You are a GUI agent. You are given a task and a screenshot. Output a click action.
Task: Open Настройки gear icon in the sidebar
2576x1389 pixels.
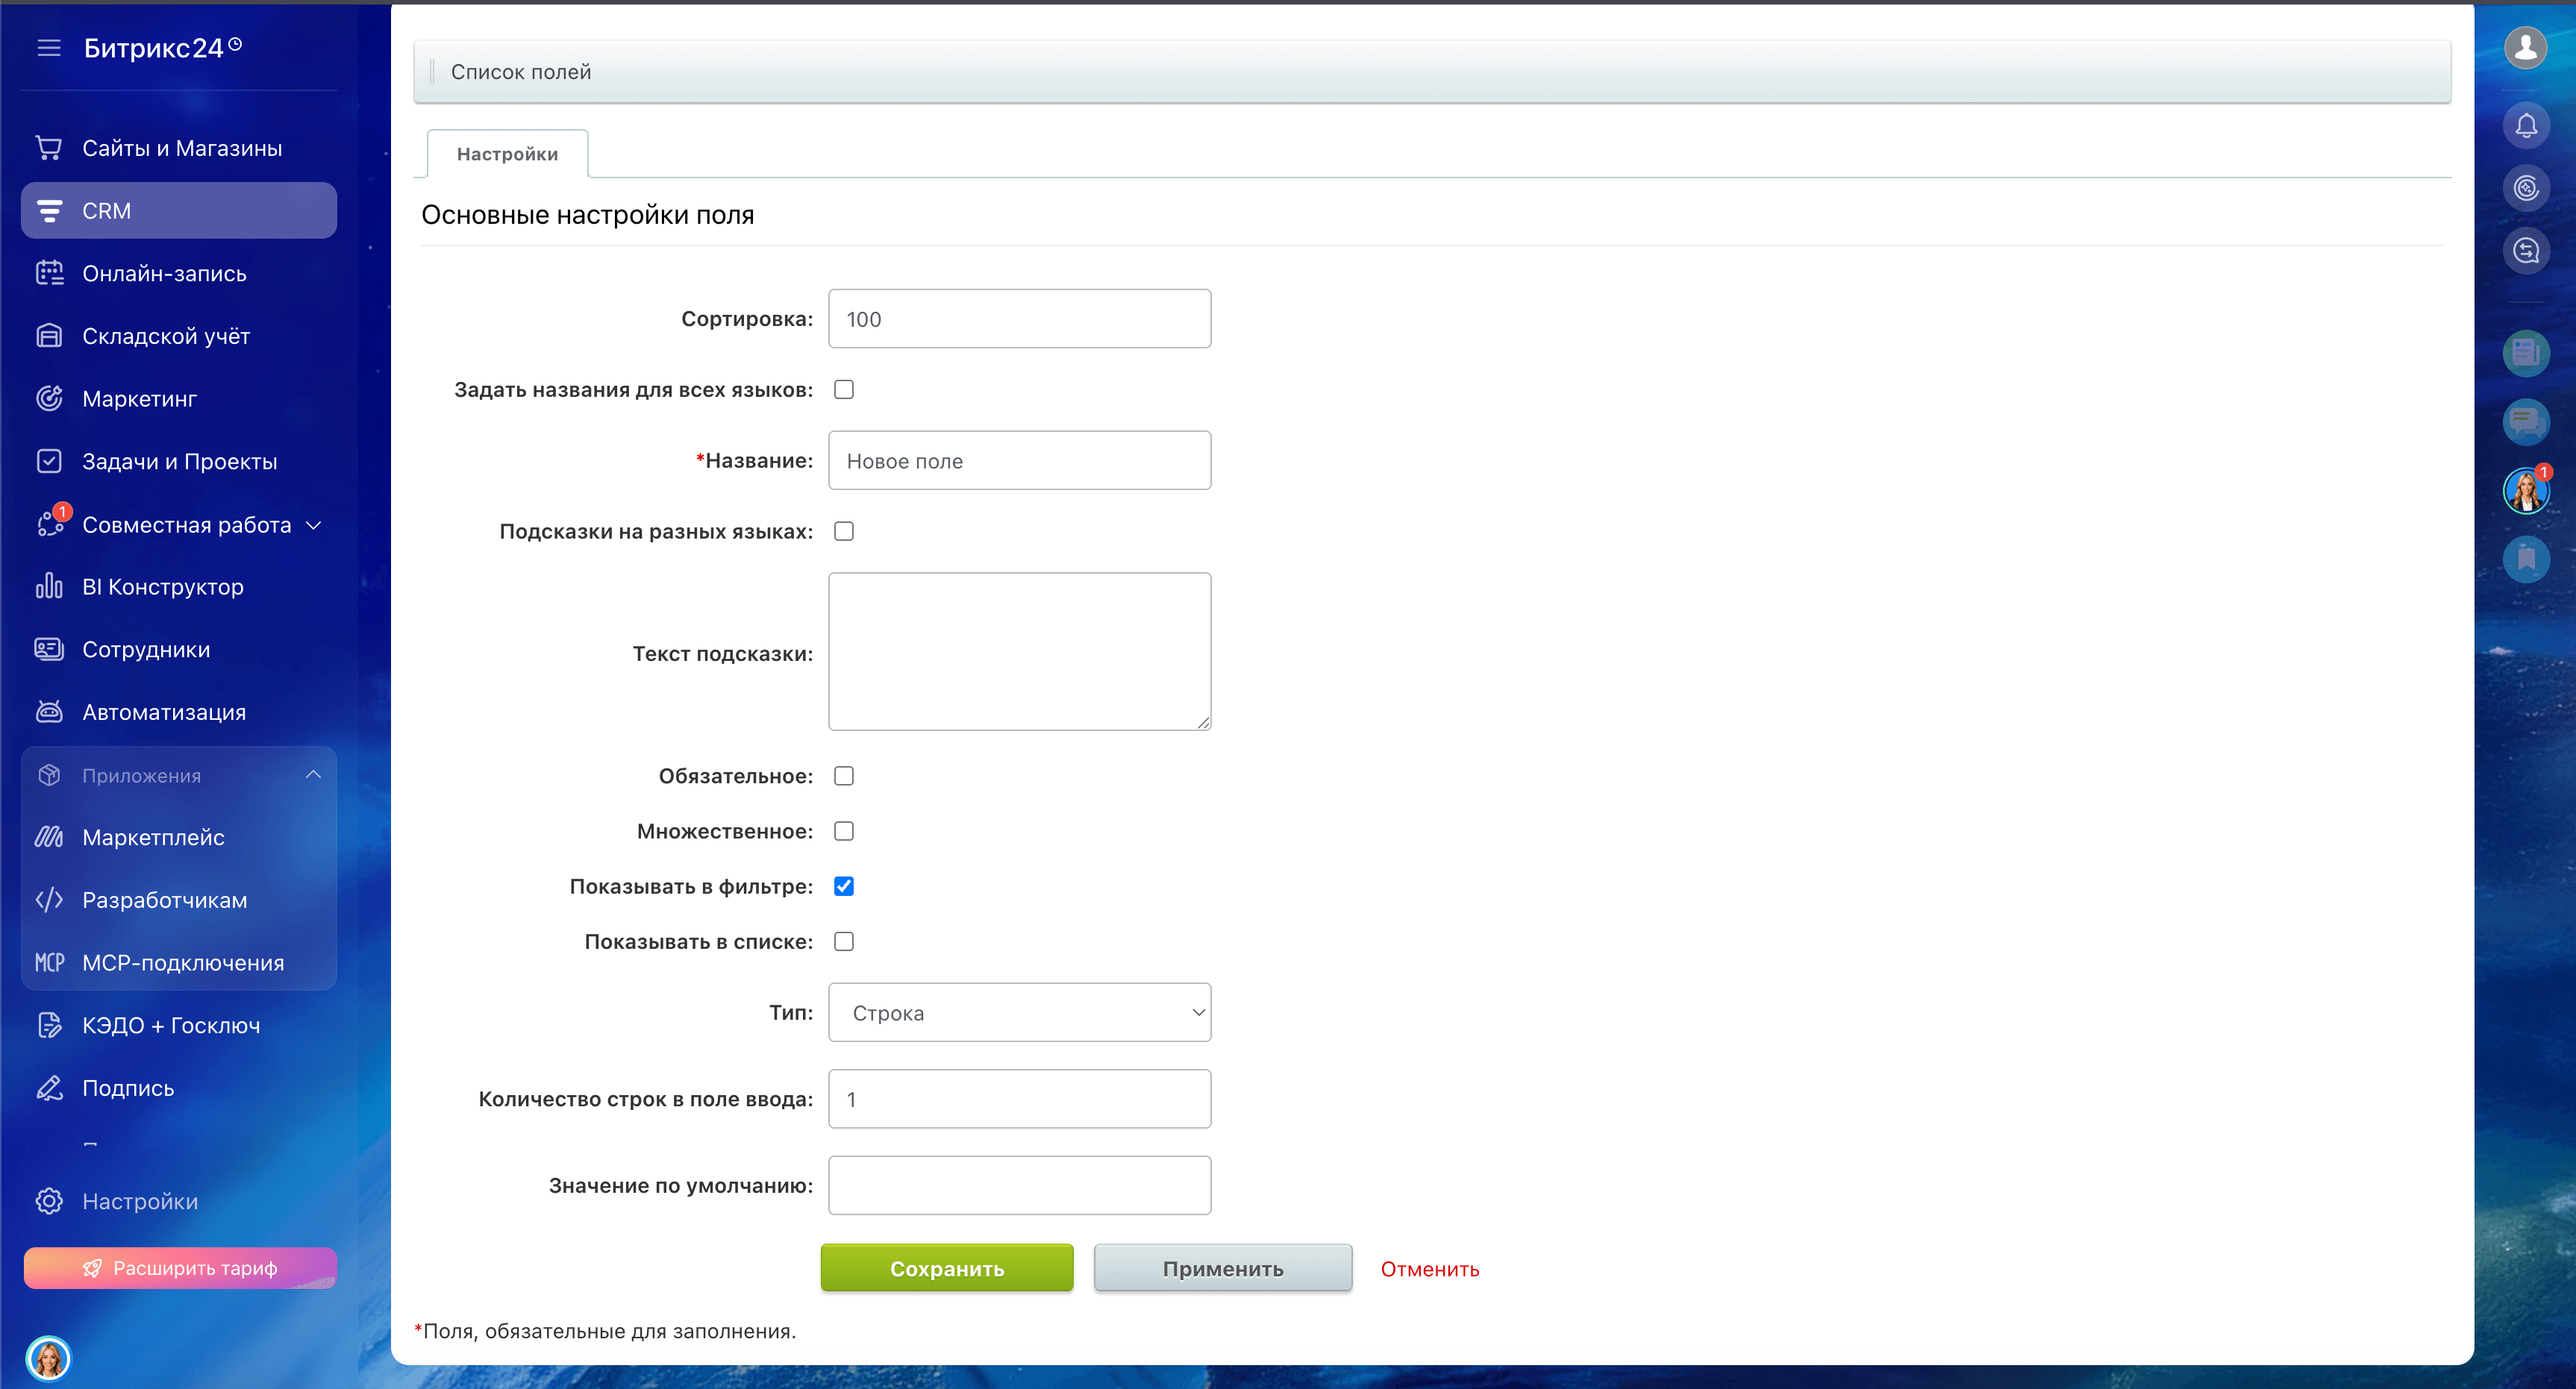coord(49,1201)
